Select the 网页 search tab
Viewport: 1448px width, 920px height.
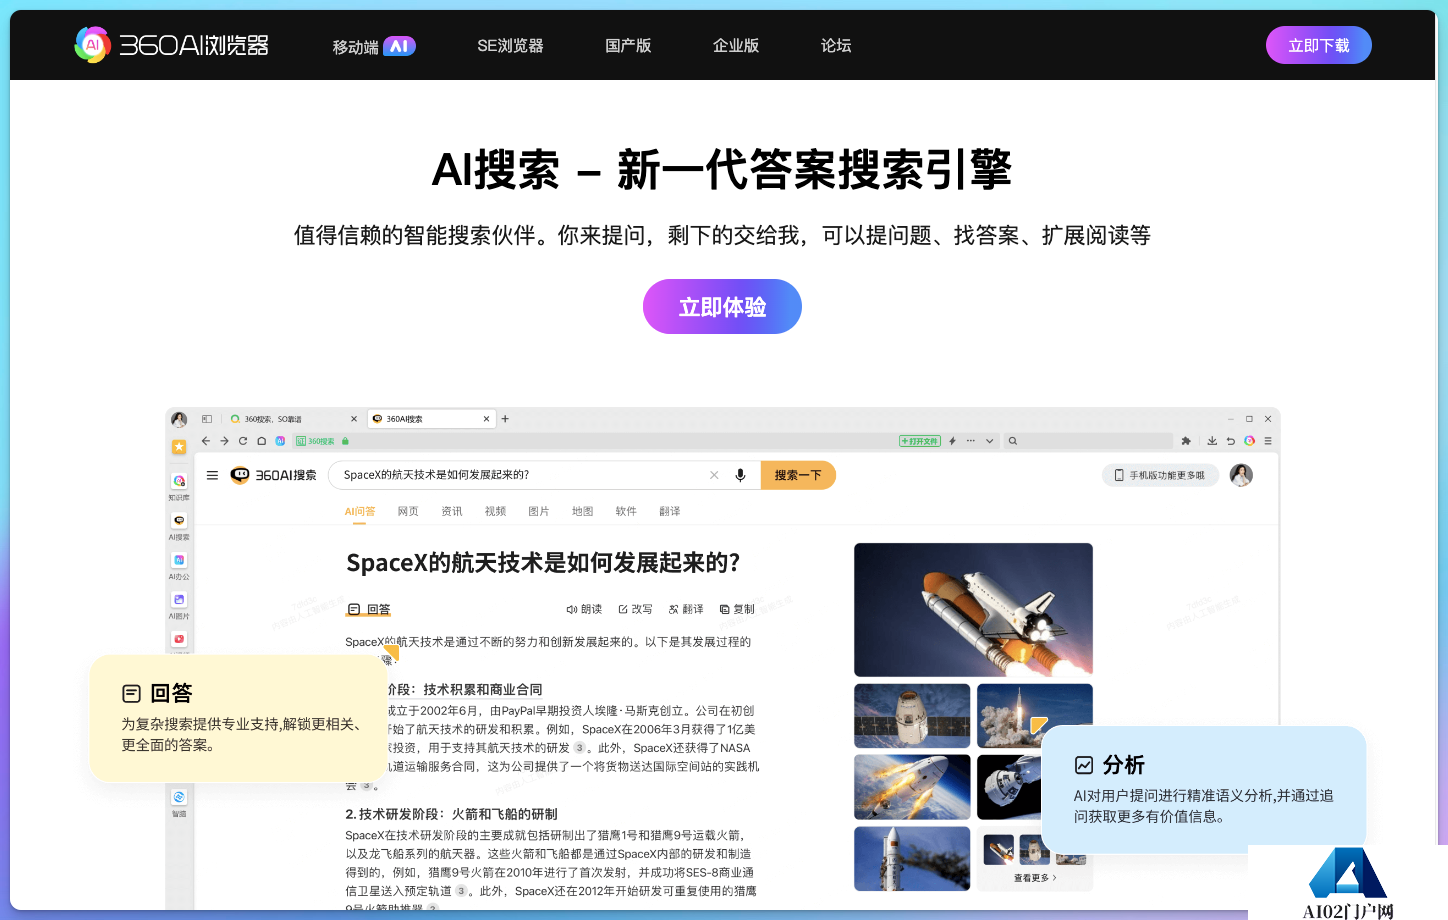click(x=408, y=511)
